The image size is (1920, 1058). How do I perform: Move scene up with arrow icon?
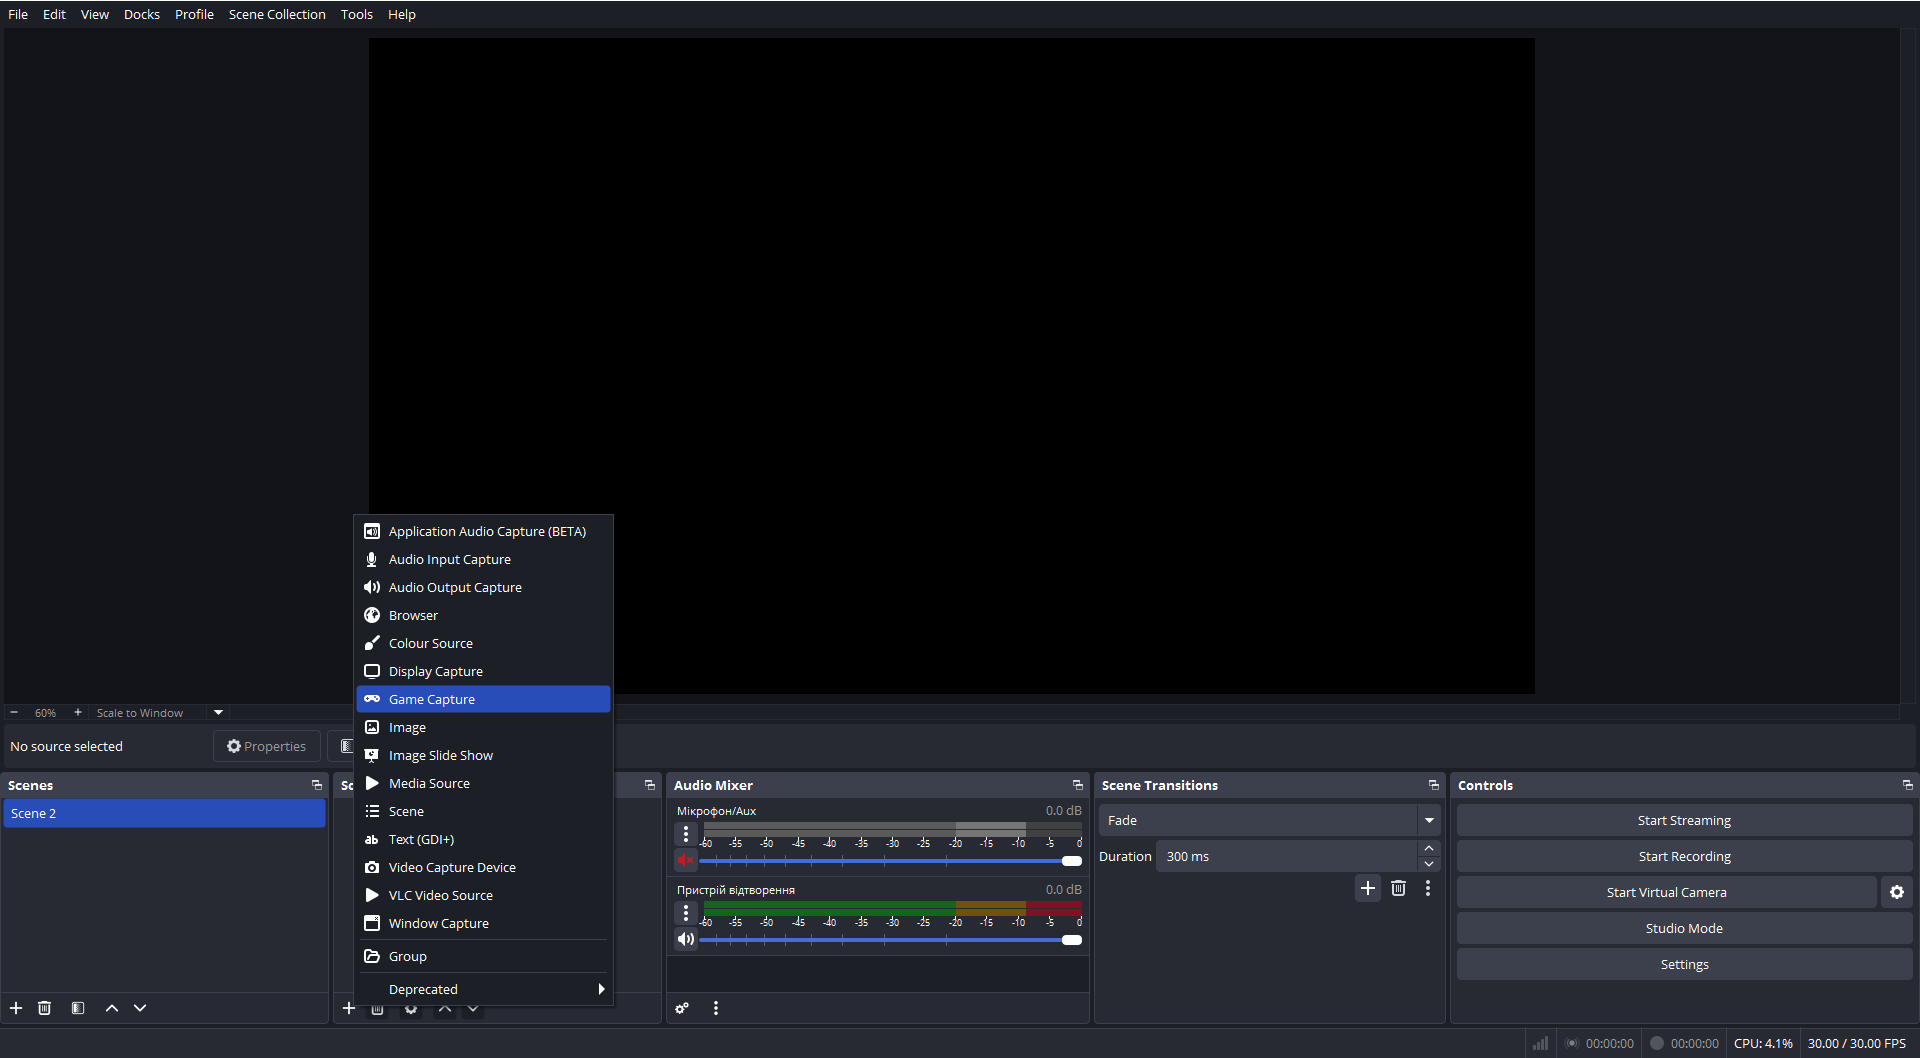tap(112, 1008)
